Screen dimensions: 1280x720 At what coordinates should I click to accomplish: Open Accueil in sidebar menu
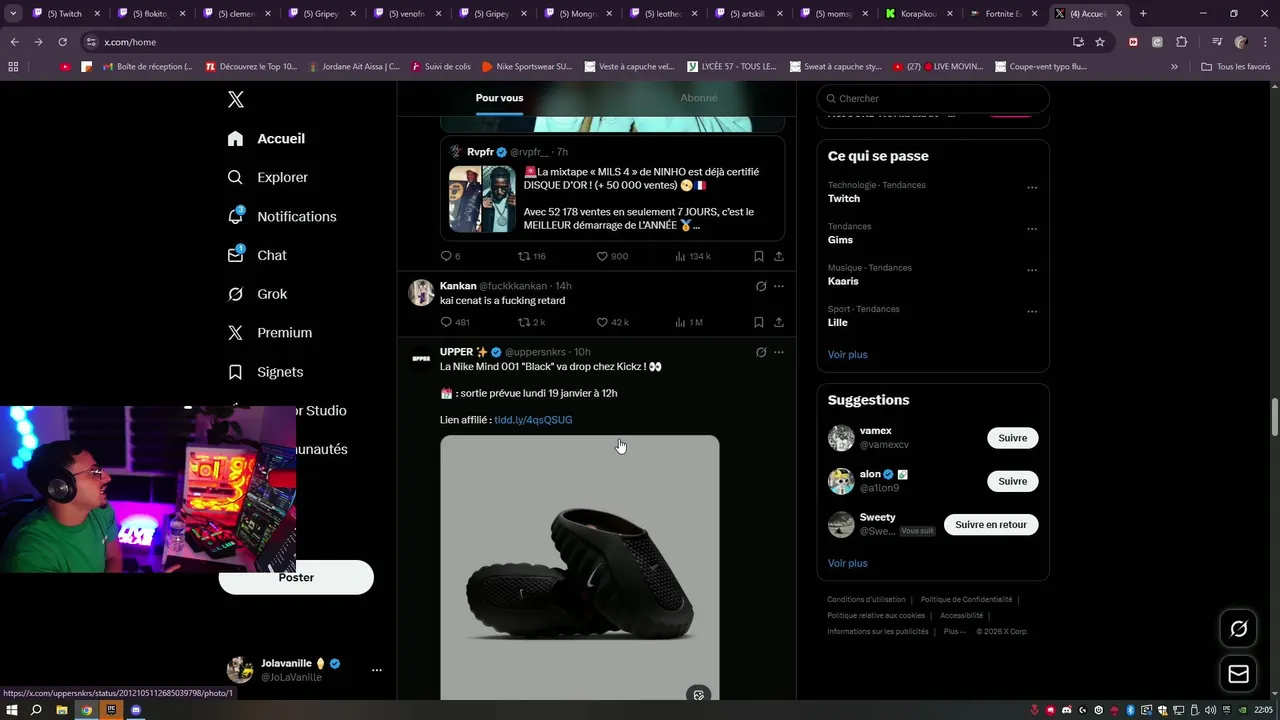(266, 139)
